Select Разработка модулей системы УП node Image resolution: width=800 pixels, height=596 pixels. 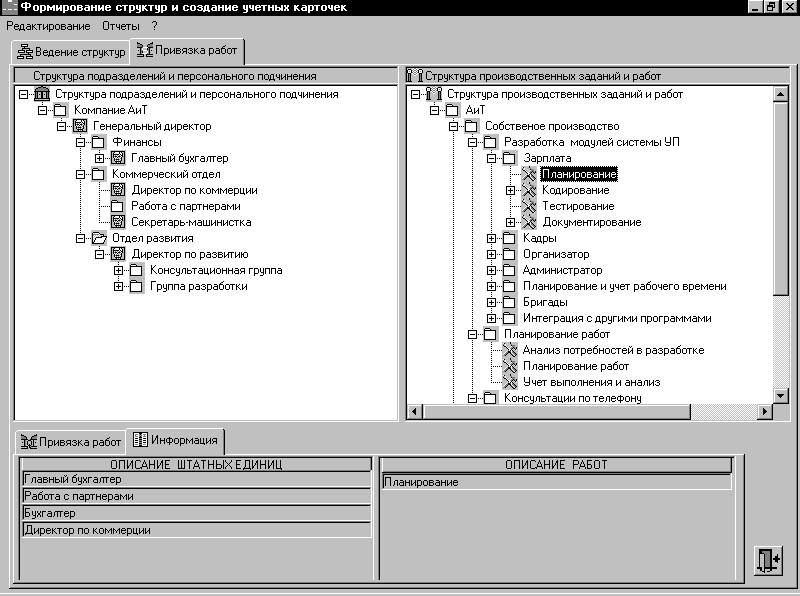pyautogui.click(x=592, y=142)
